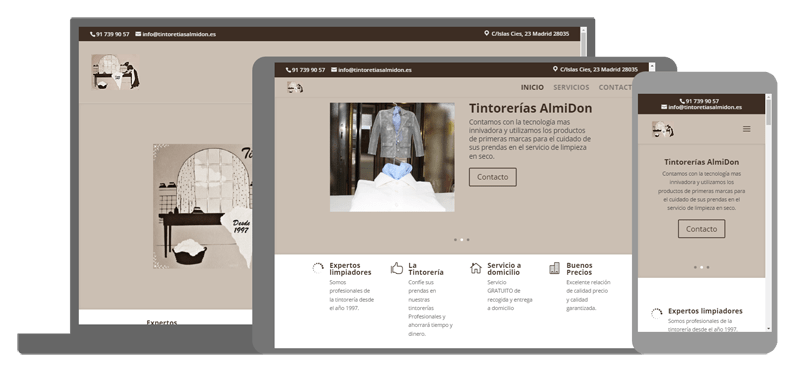Select the INICIO menu item
Viewport: 800px width, 375px height.
tap(532, 87)
